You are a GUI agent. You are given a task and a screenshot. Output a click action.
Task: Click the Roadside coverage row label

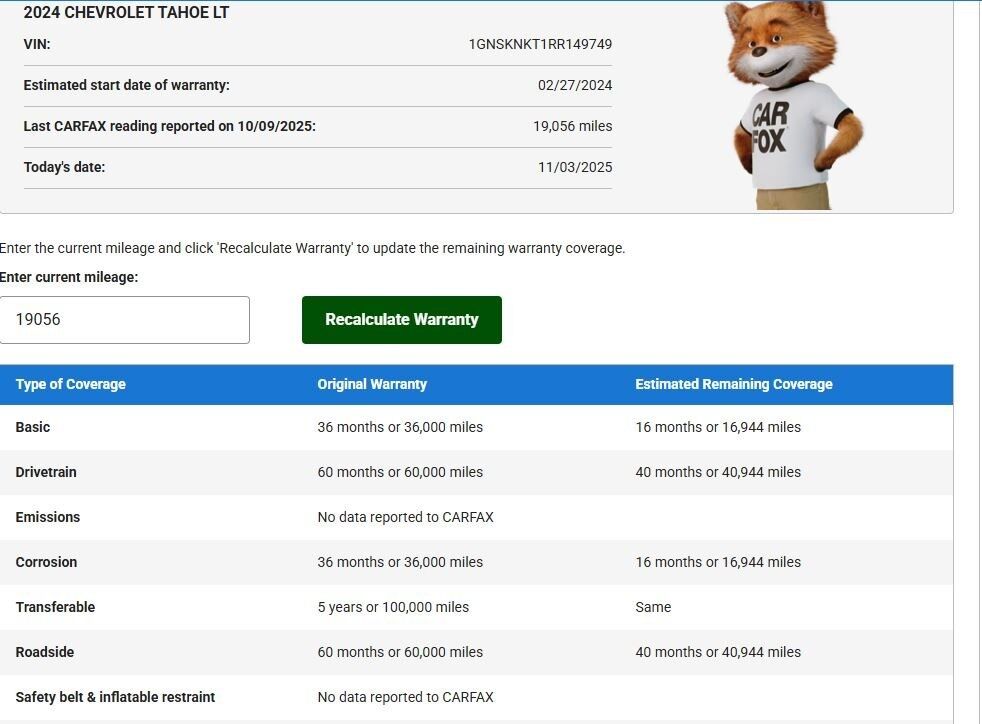45,652
